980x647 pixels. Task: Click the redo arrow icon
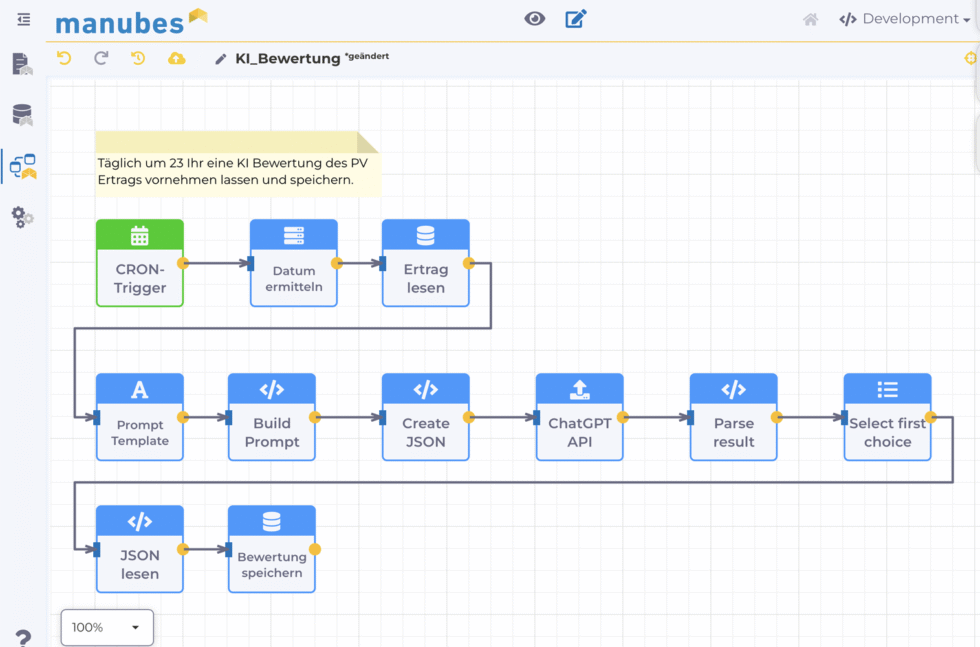click(101, 58)
